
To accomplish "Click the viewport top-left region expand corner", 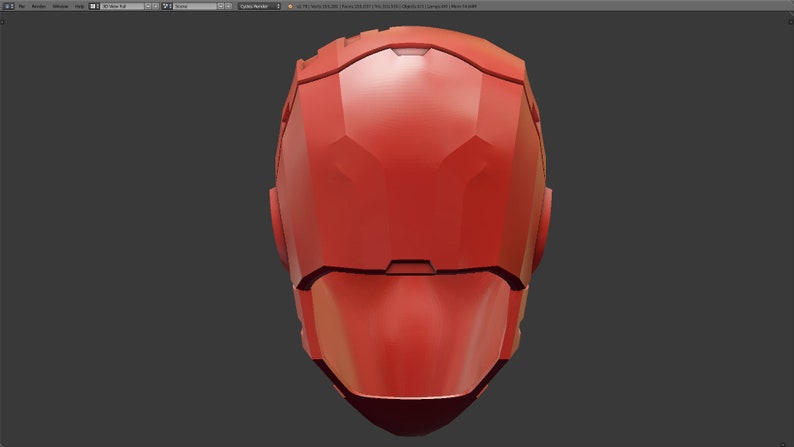I will coord(3,21).
